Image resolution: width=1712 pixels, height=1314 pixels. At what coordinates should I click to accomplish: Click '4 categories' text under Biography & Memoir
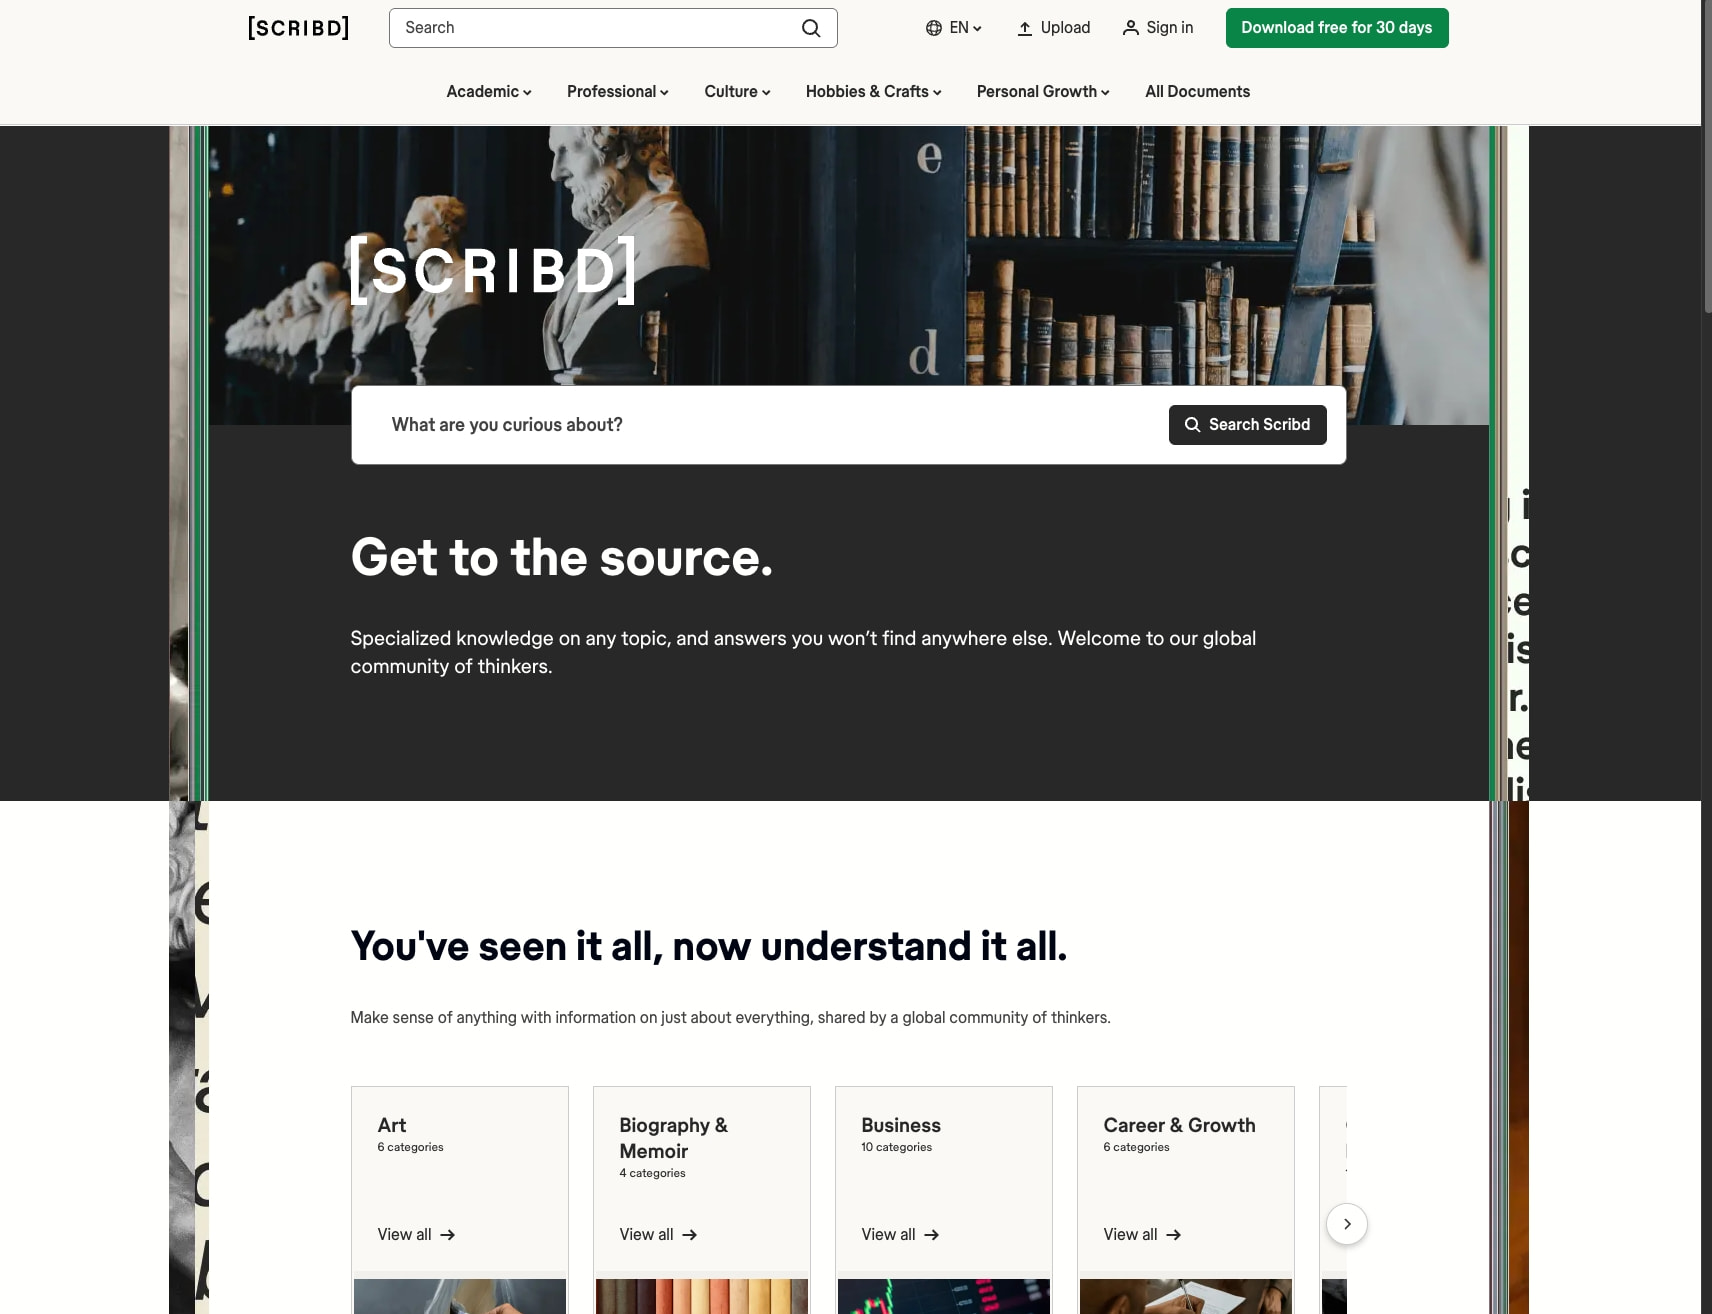click(652, 1173)
